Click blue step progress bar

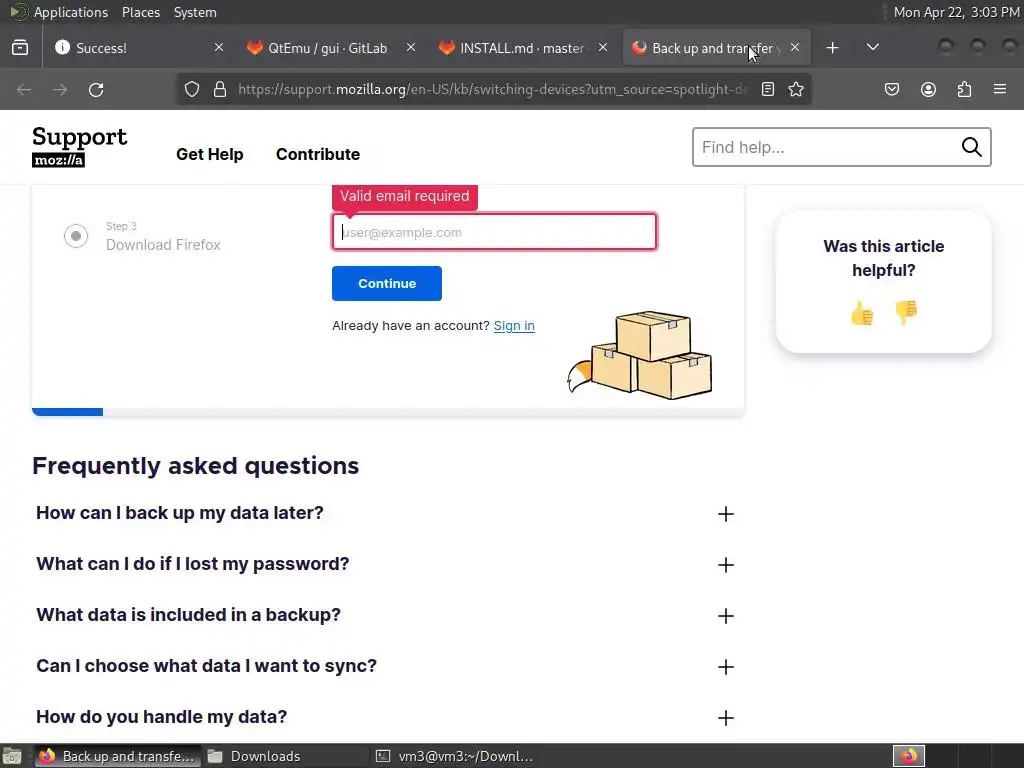(67, 412)
